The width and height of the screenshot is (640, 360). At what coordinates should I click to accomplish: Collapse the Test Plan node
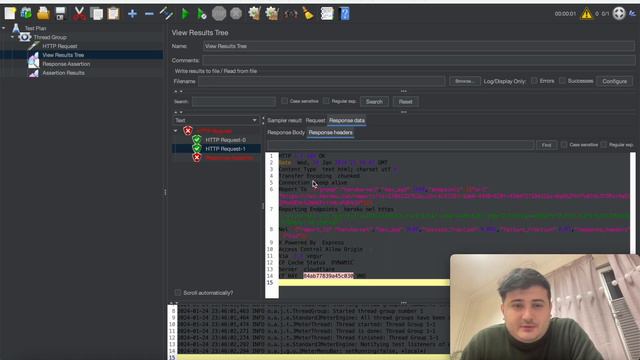coord(4,28)
